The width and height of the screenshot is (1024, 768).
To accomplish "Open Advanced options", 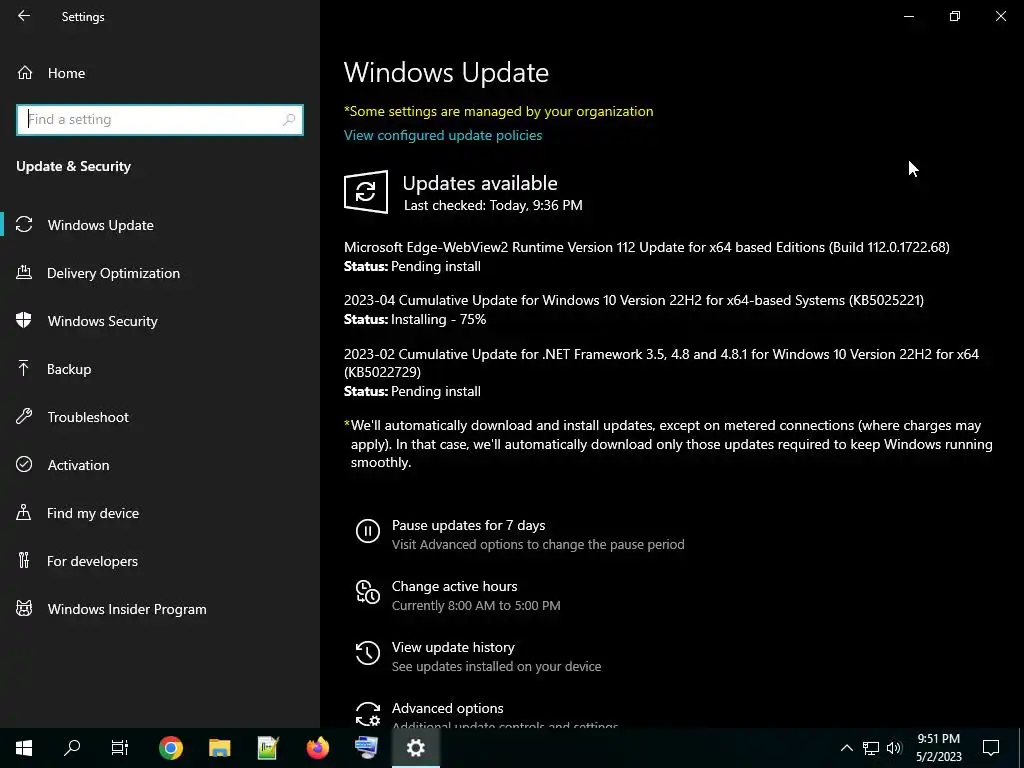I will click(447, 708).
